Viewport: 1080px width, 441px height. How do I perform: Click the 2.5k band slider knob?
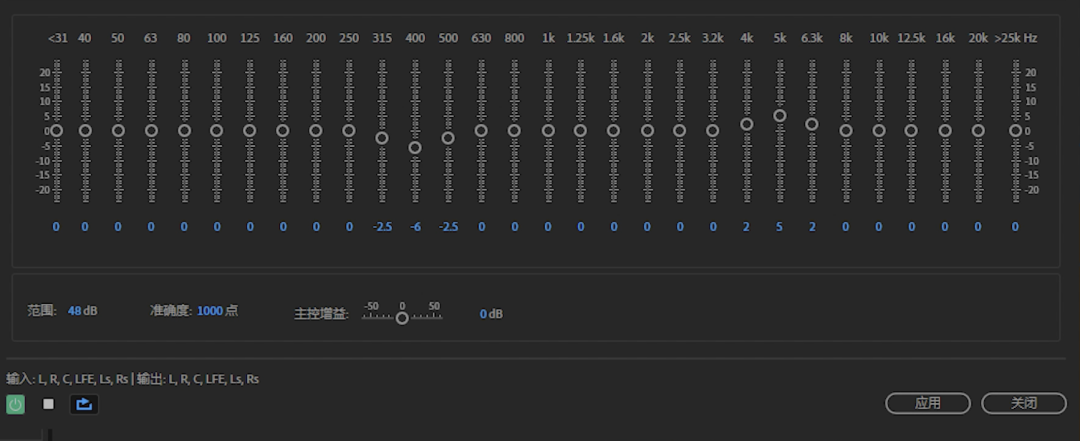(680, 130)
